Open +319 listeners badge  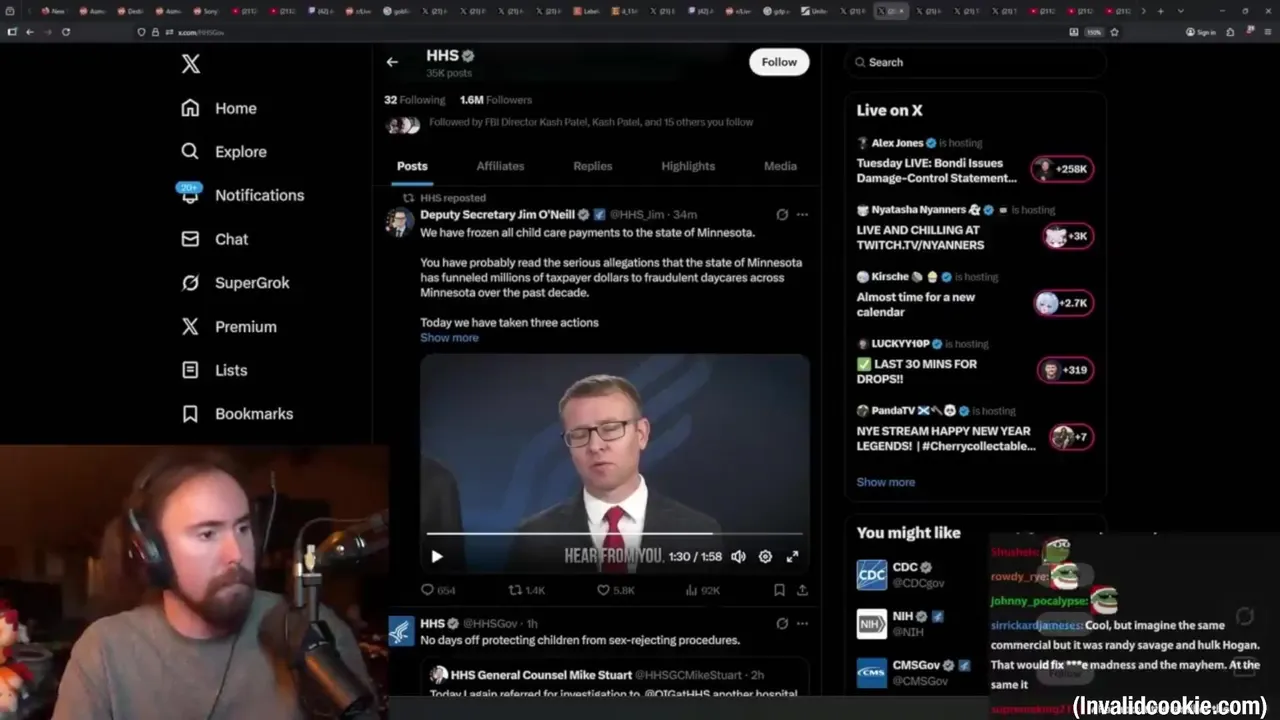[1066, 370]
